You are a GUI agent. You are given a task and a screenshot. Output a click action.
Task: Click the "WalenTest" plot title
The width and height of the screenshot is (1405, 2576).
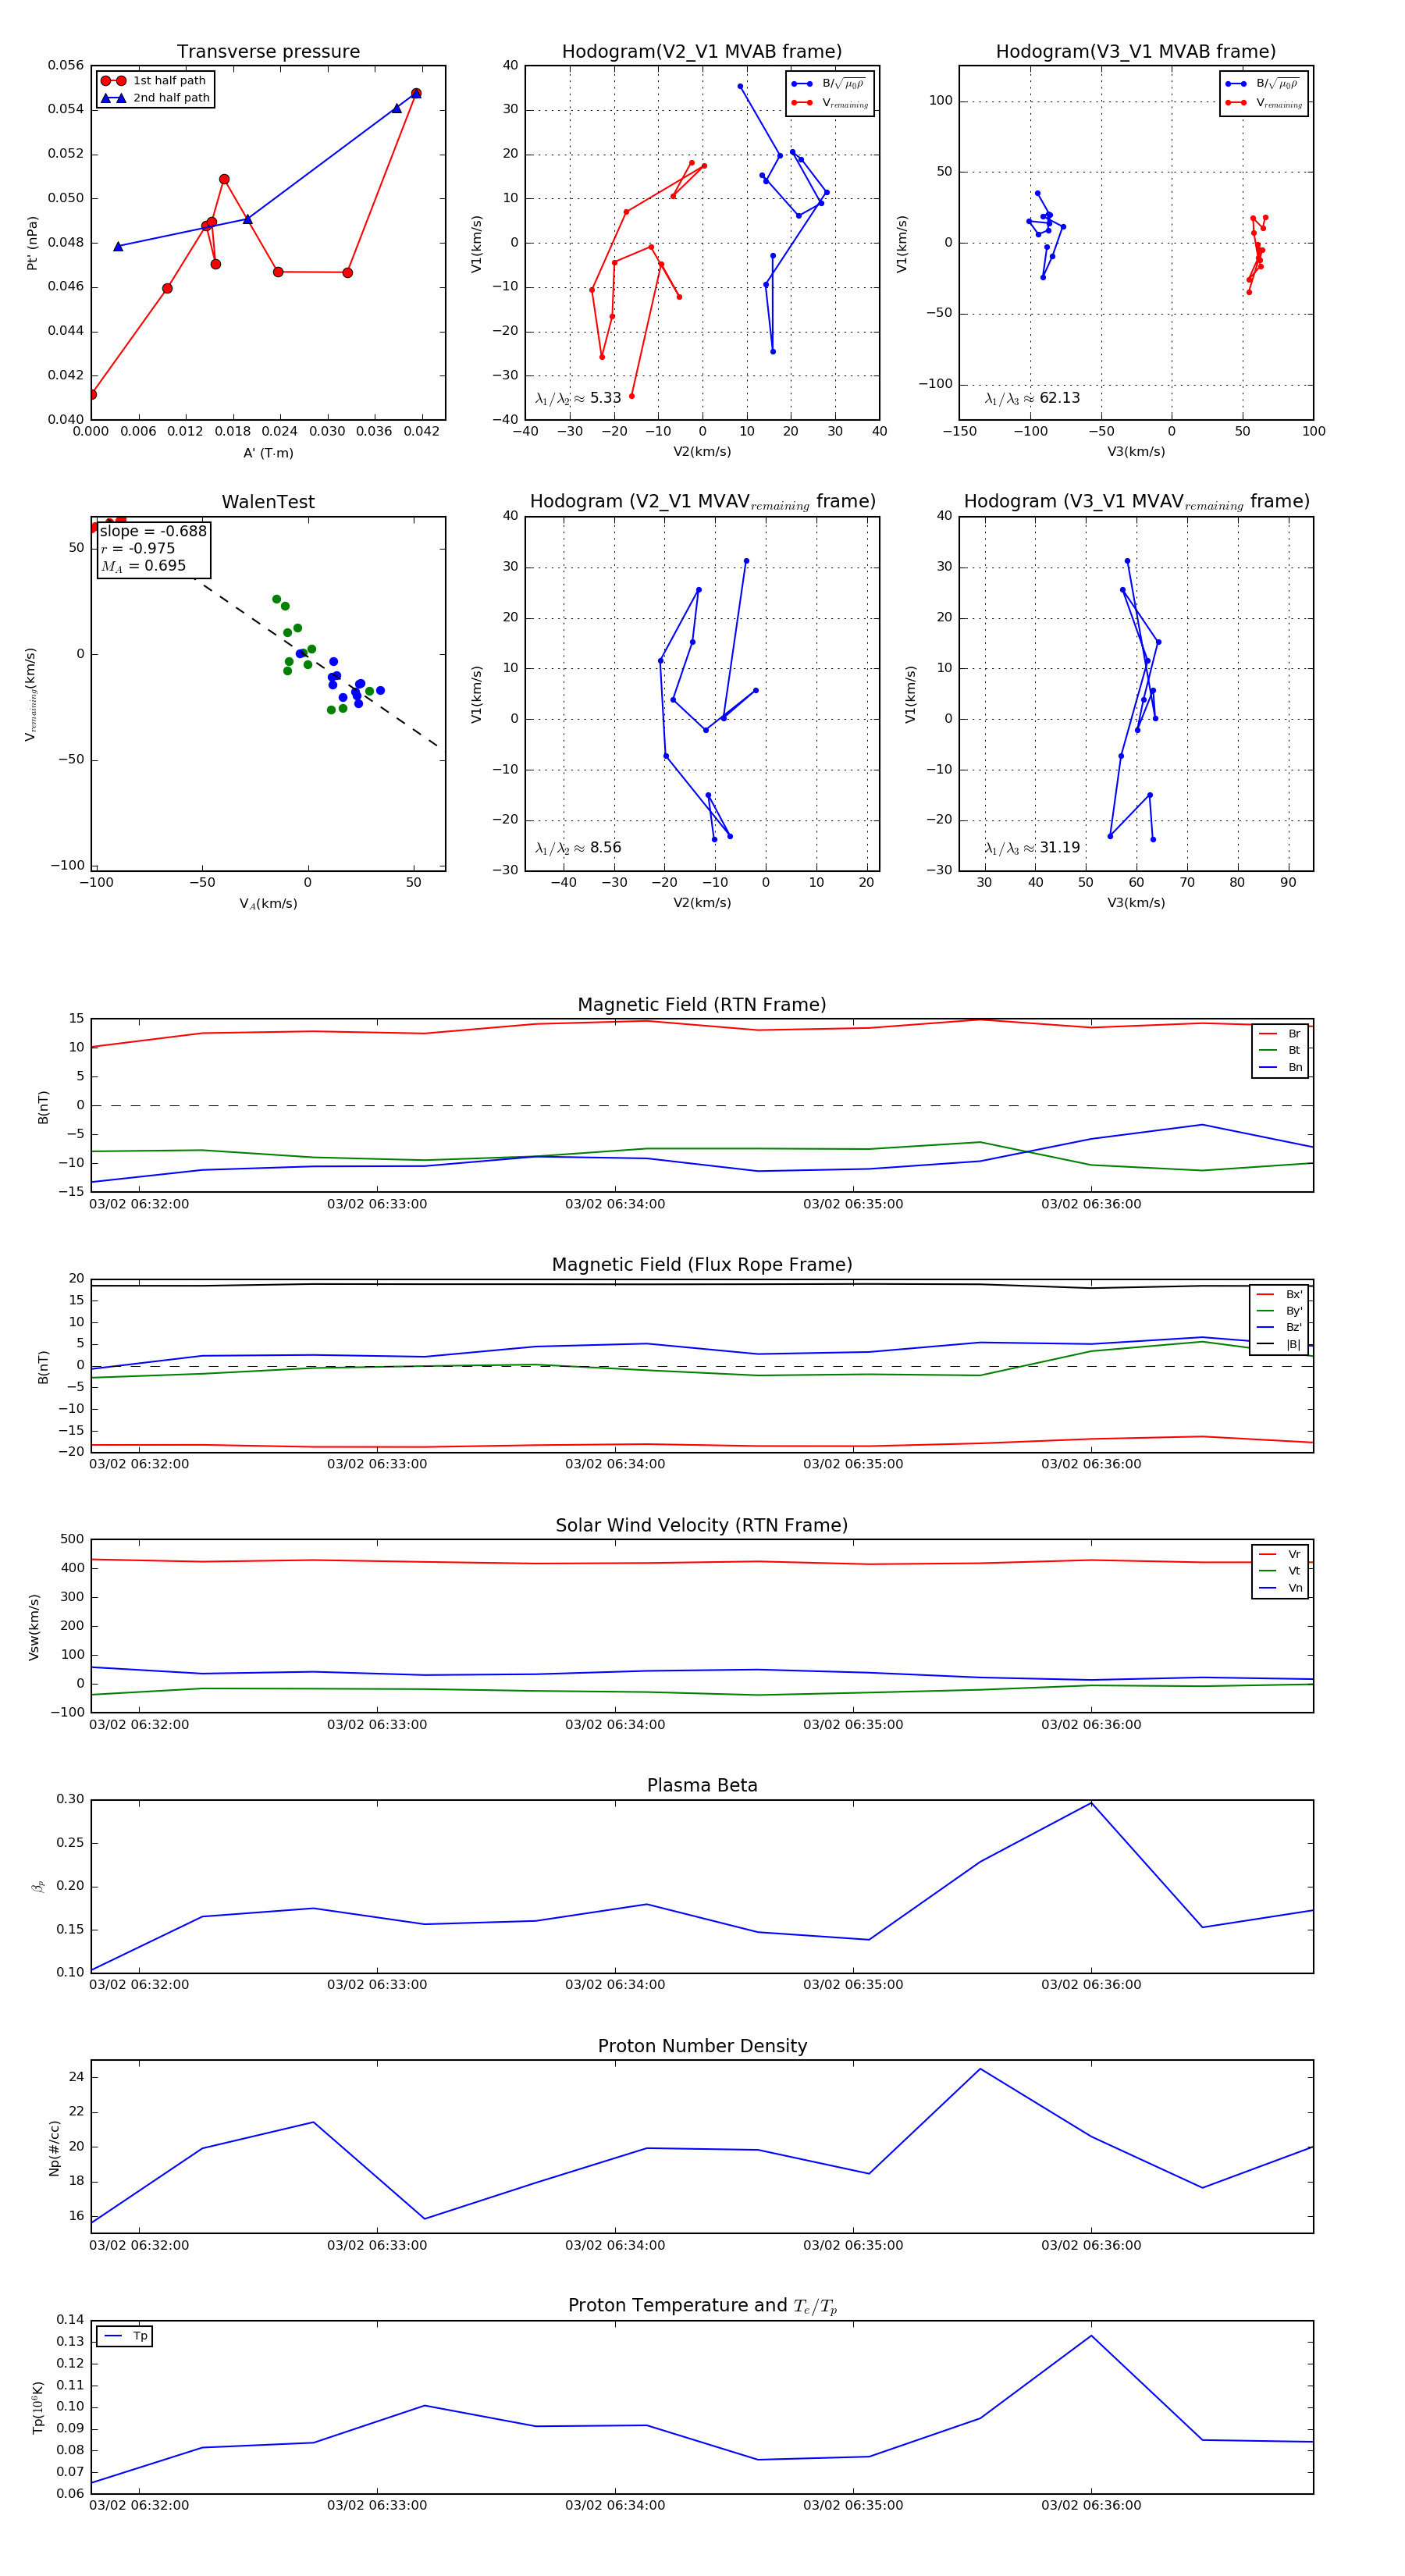tap(268, 502)
